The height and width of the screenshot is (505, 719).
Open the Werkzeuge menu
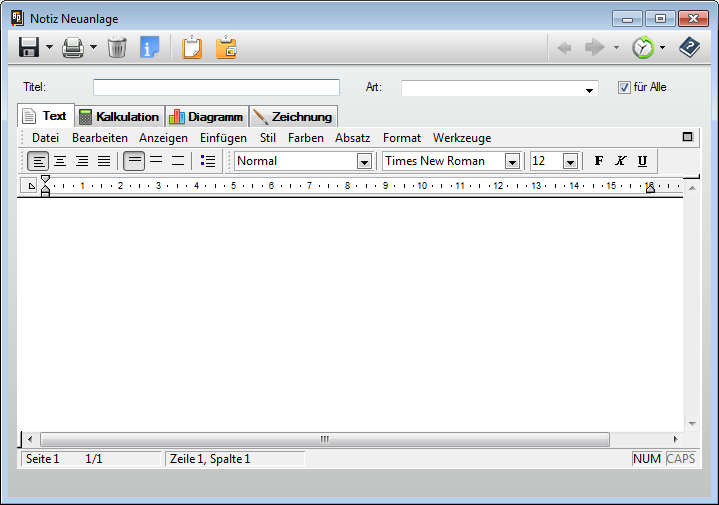tap(461, 138)
